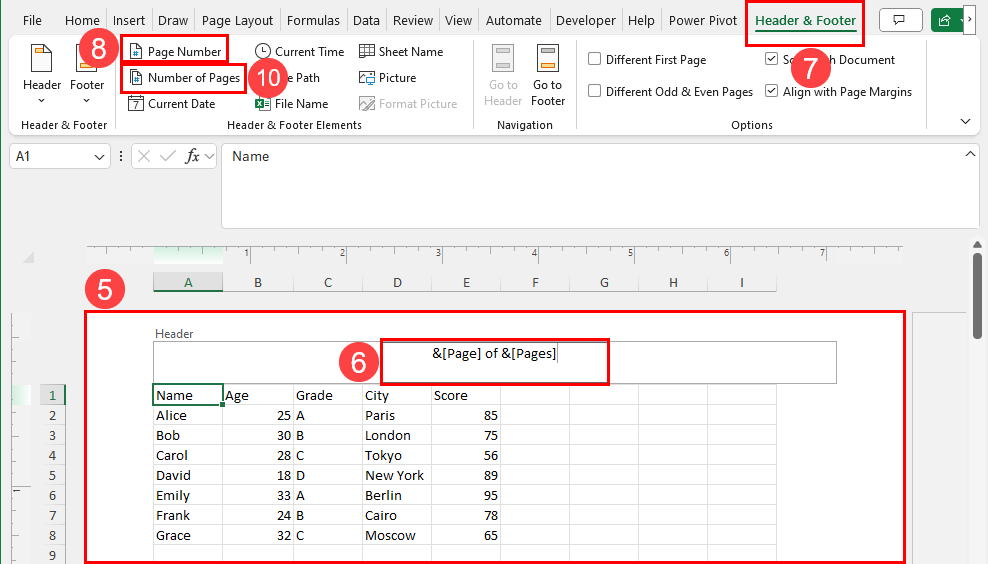The image size is (988, 564).
Task: Click the Insert Function fx icon
Action: click(x=192, y=156)
